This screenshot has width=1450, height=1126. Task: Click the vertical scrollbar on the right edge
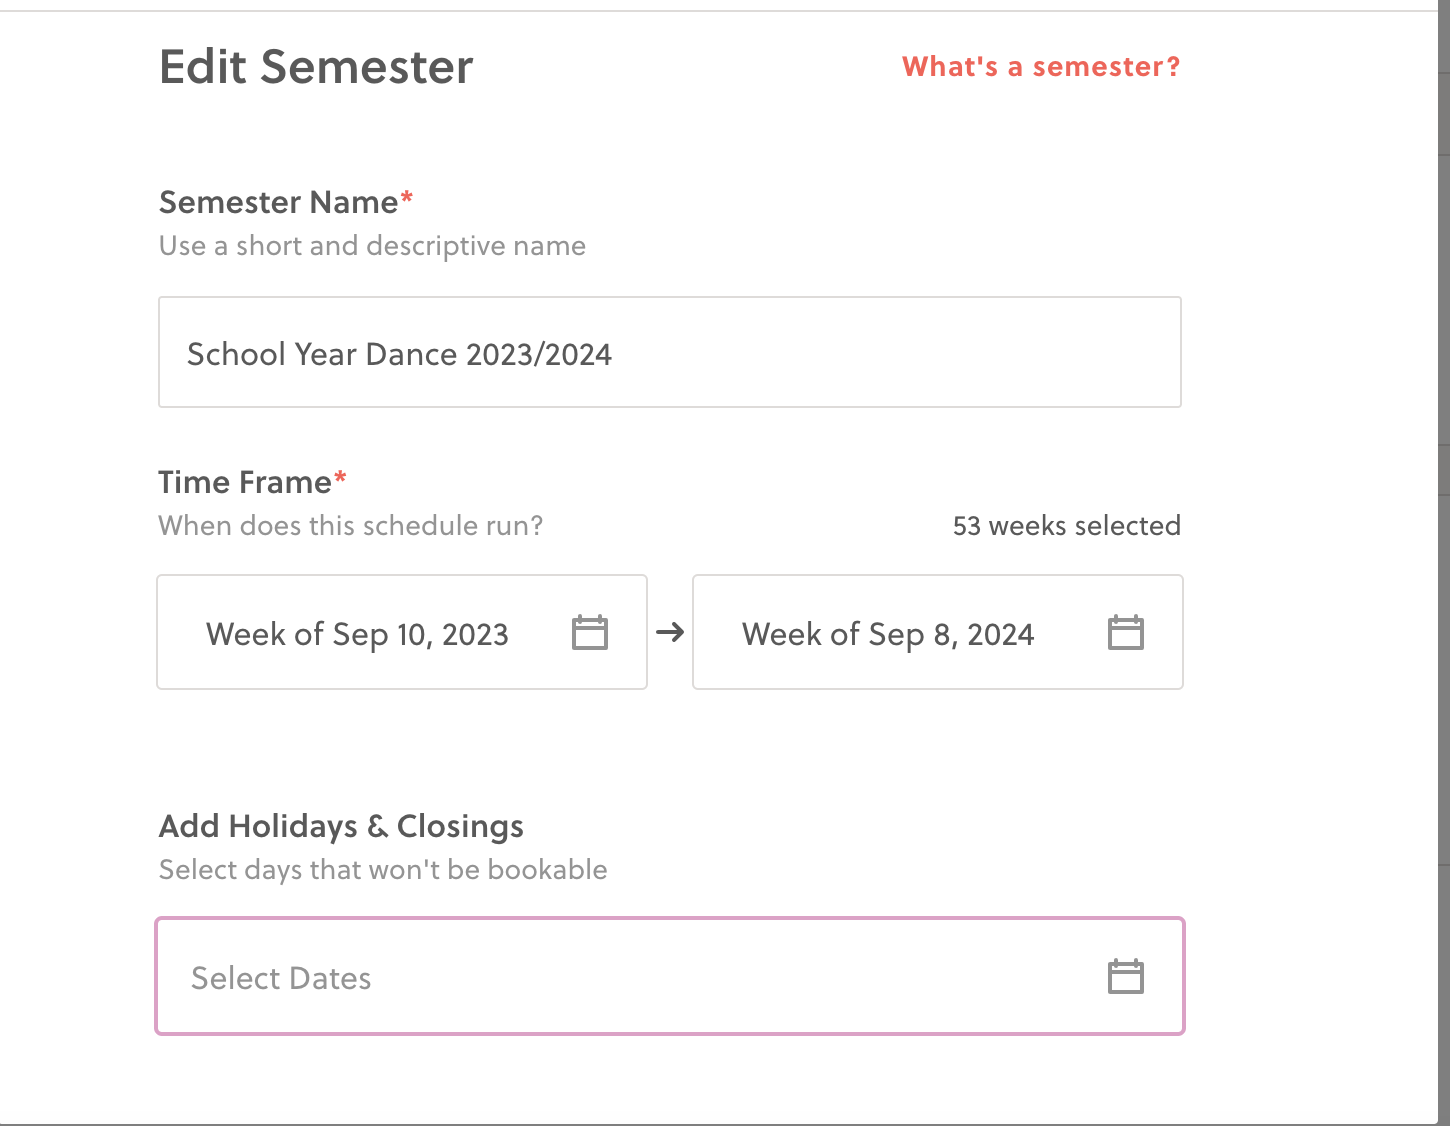click(1443, 300)
